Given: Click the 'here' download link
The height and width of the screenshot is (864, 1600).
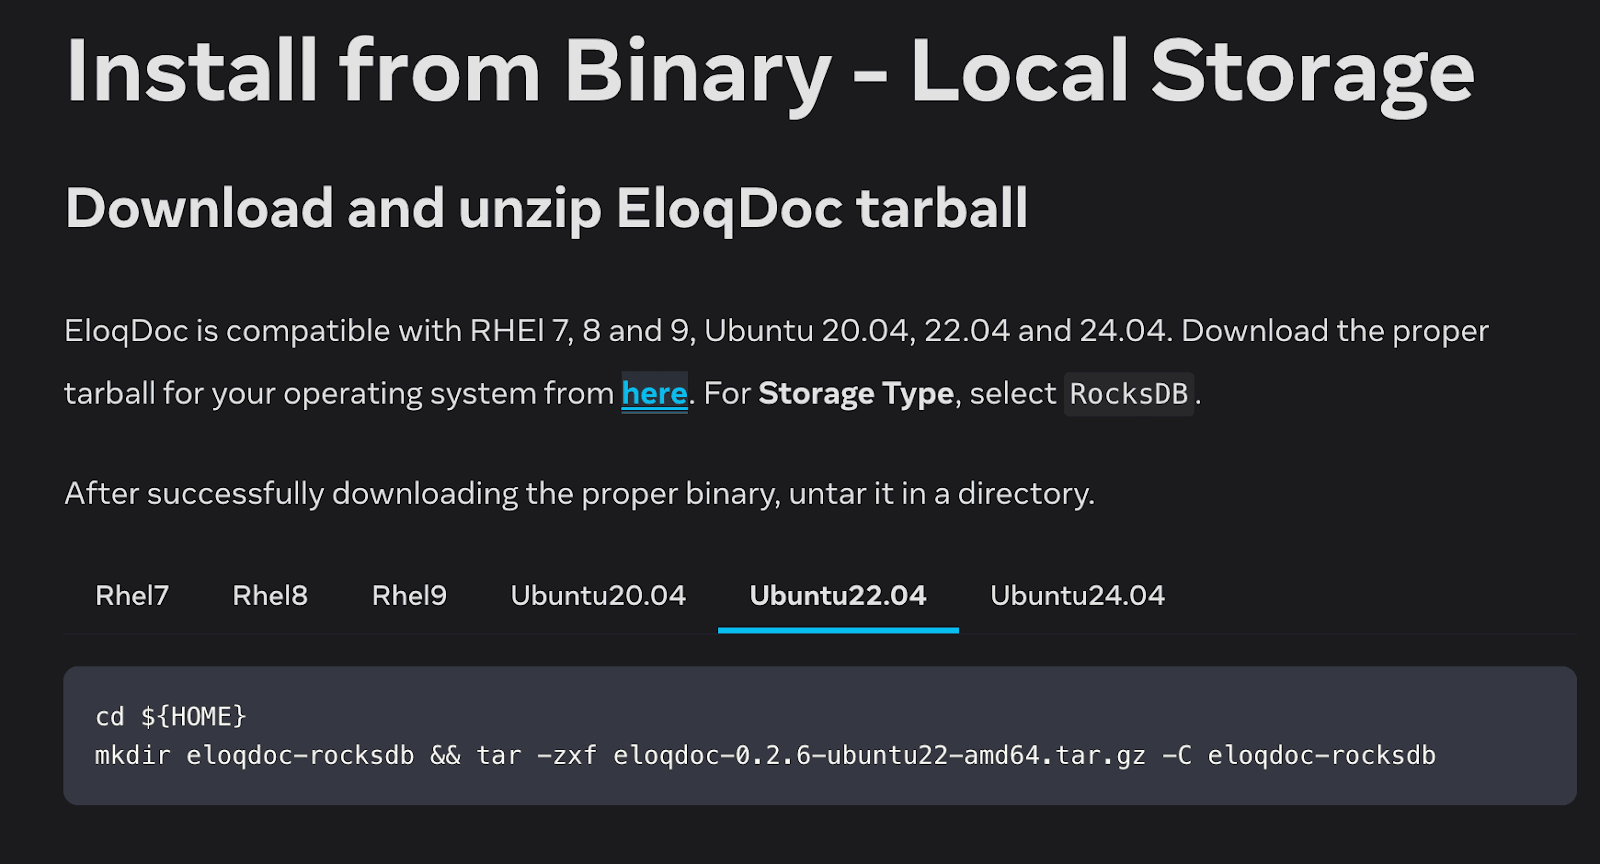Looking at the screenshot, I should click(653, 393).
